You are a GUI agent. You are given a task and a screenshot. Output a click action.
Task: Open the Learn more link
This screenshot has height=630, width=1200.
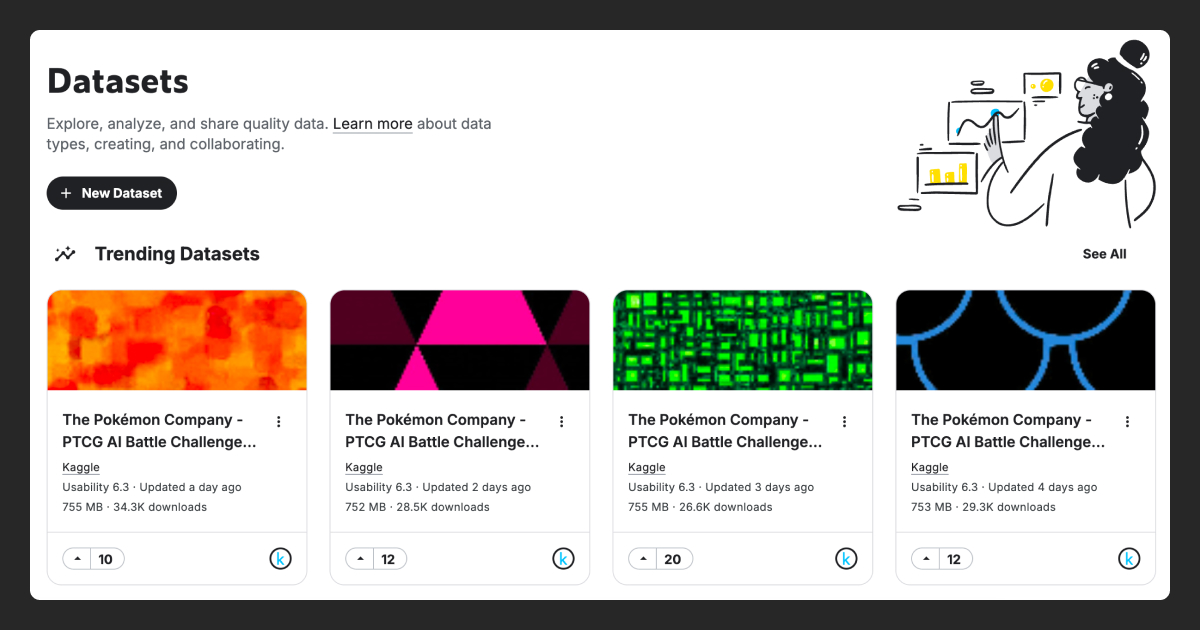point(372,124)
